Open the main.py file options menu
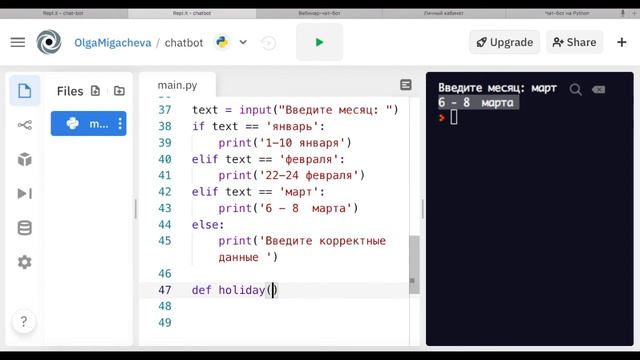The width and height of the screenshot is (640, 360). [x=120, y=123]
